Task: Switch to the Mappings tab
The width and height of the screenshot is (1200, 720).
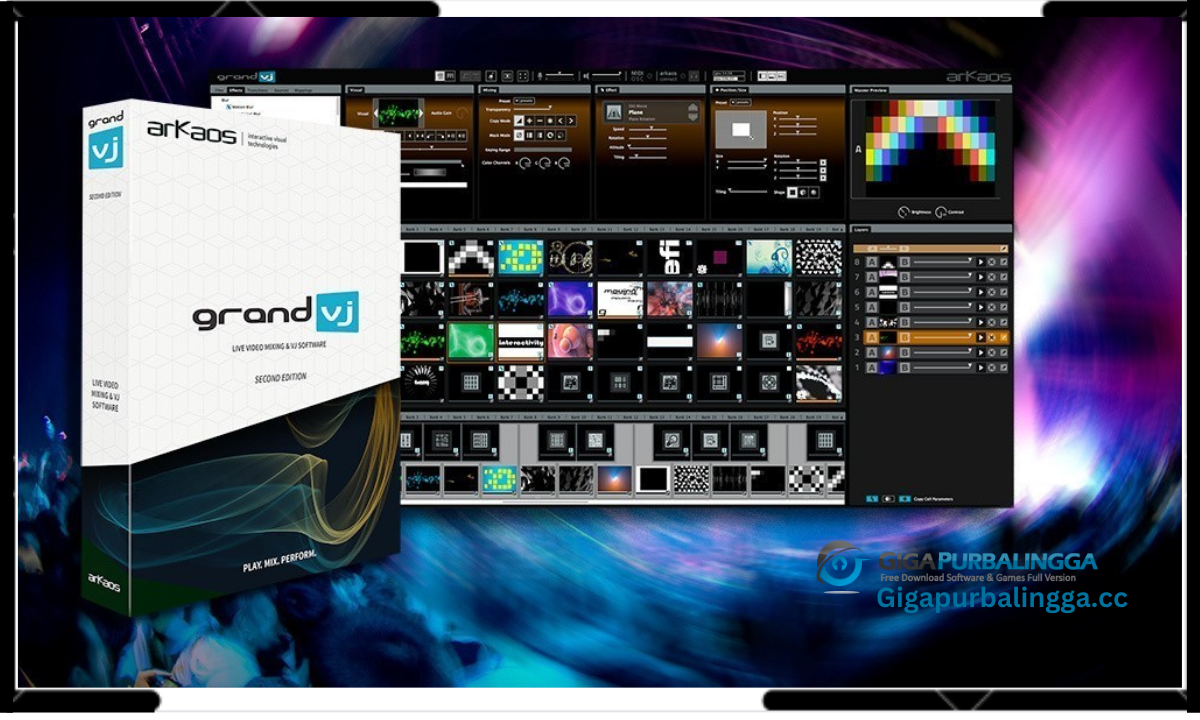Action: pyautogui.click(x=303, y=90)
